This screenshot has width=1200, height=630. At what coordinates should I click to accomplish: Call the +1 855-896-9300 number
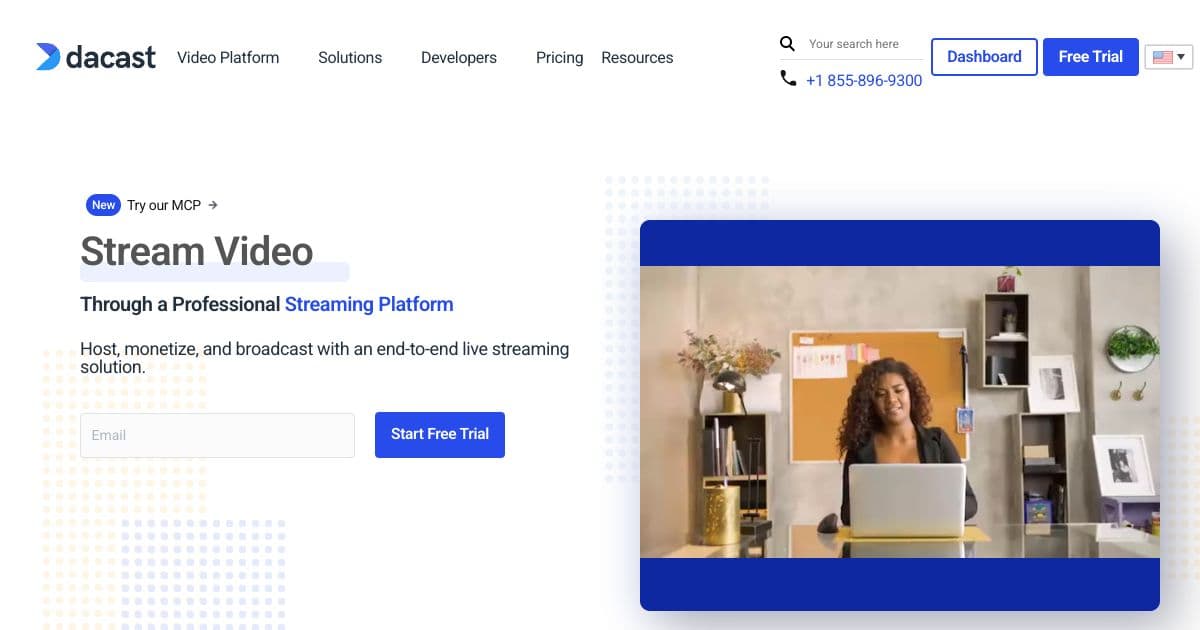863,80
